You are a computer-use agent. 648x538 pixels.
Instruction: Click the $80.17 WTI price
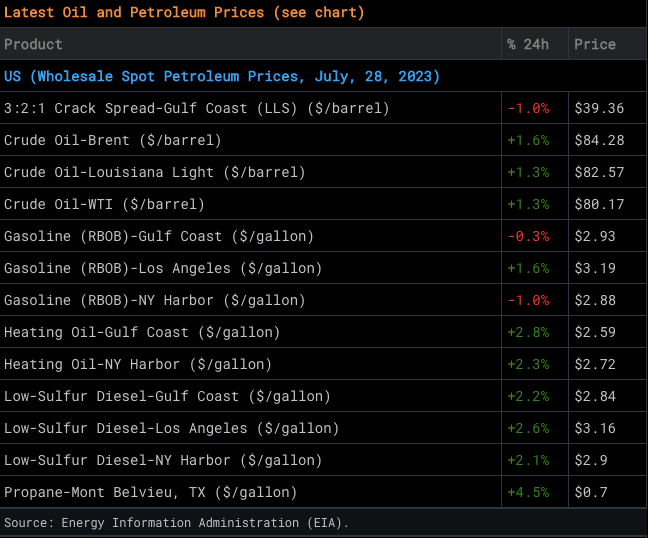pyautogui.click(x=599, y=205)
